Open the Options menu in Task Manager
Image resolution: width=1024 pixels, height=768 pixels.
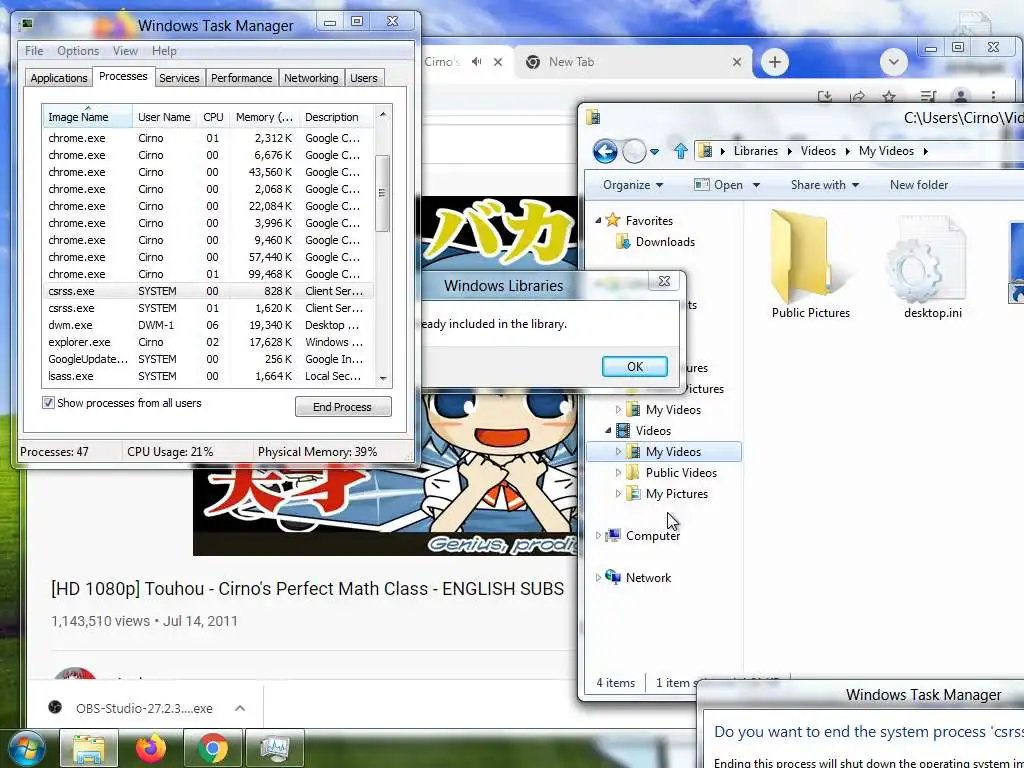(x=78, y=51)
